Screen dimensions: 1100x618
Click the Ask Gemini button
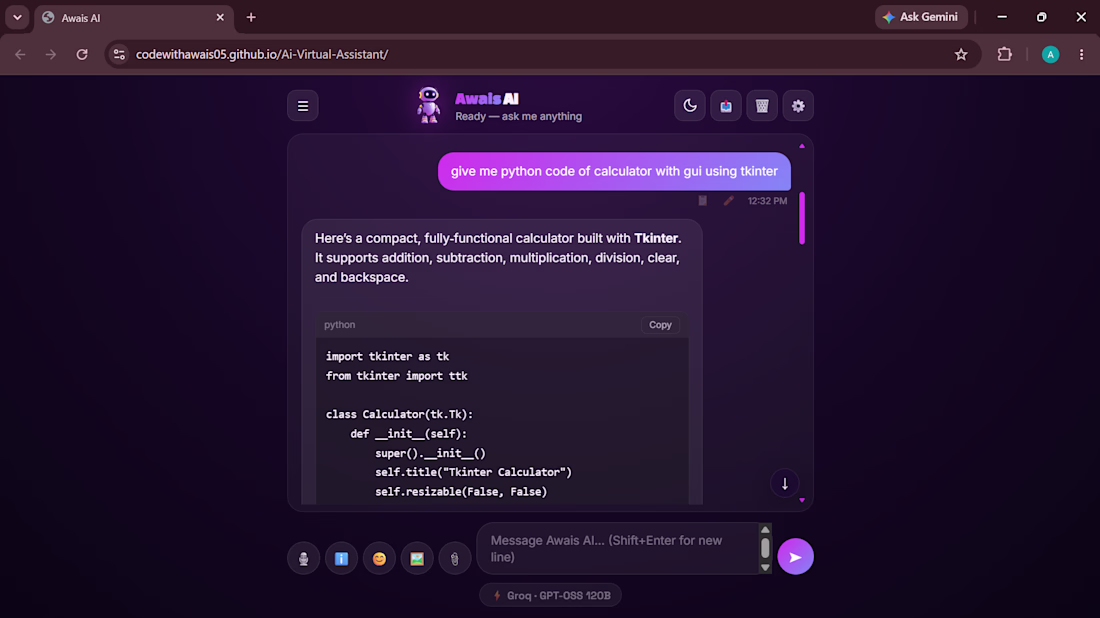tap(921, 17)
